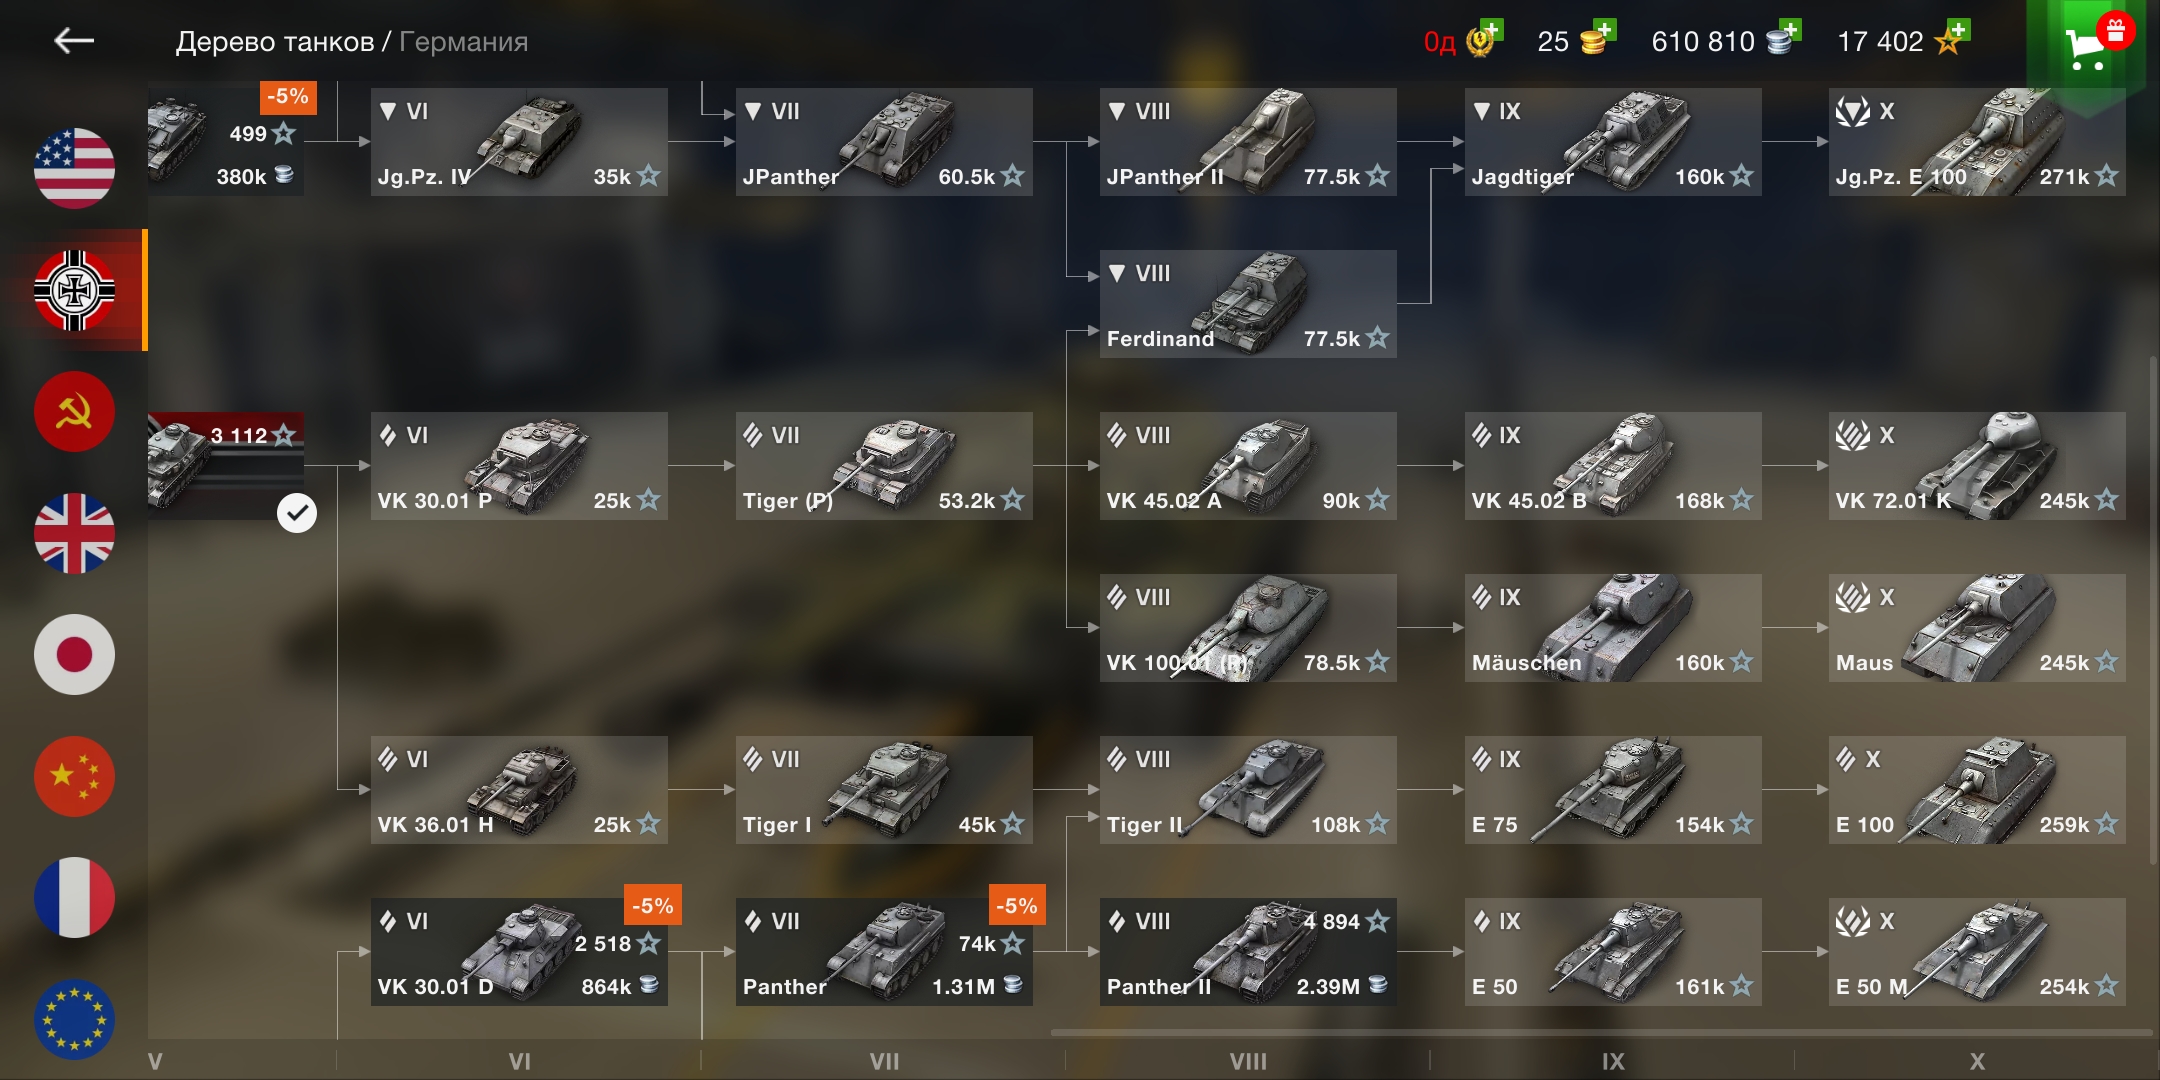Select the USA flag nation

74,168
